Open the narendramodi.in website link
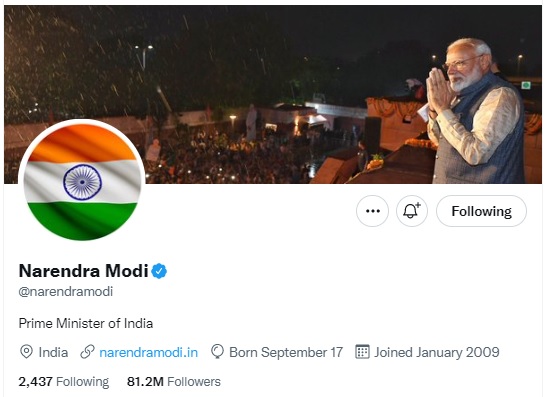This screenshot has height=397, width=552. (x=149, y=352)
